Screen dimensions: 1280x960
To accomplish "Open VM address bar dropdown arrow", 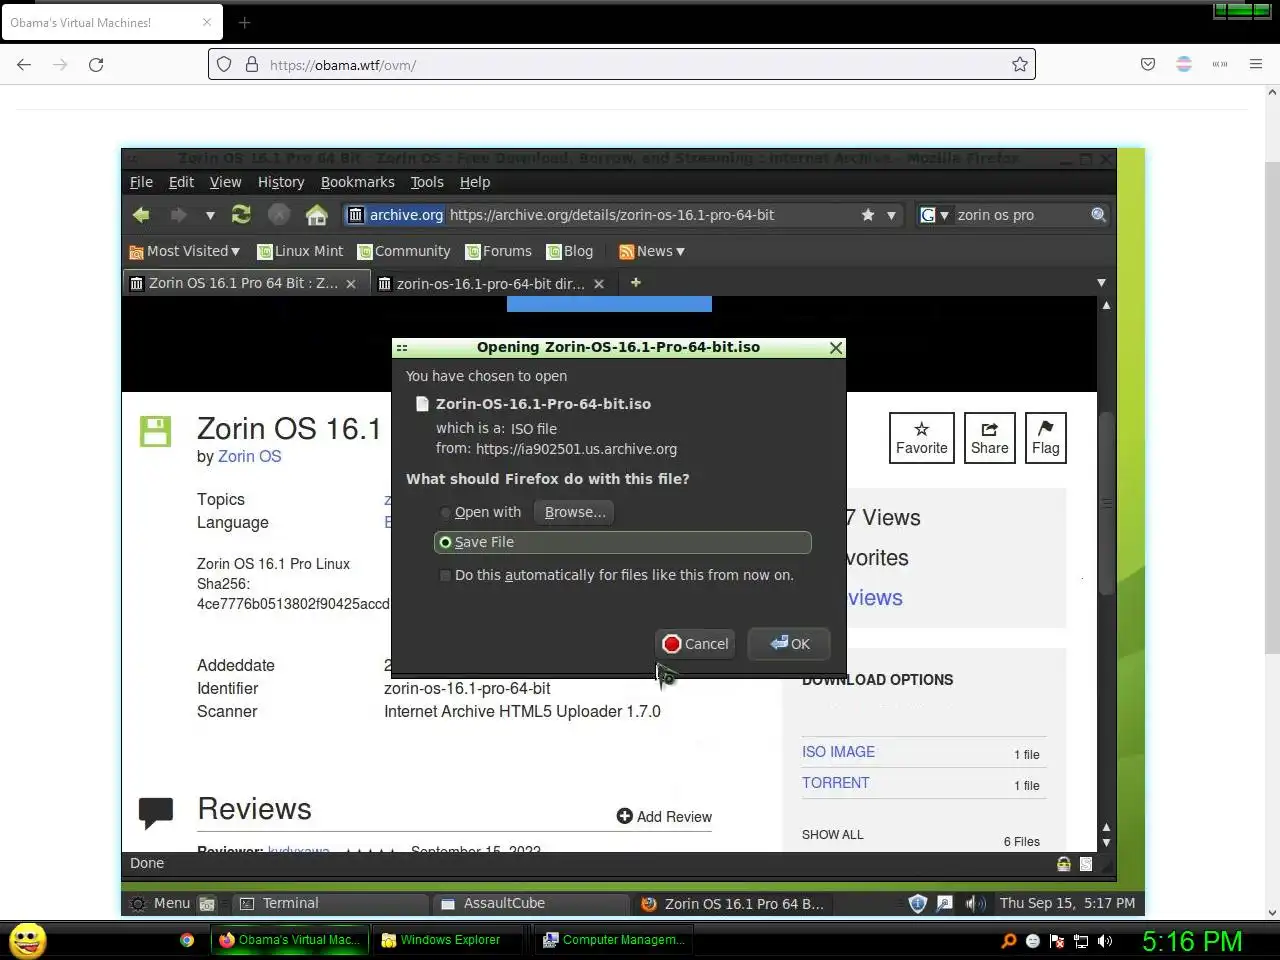I will click(891, 215).
